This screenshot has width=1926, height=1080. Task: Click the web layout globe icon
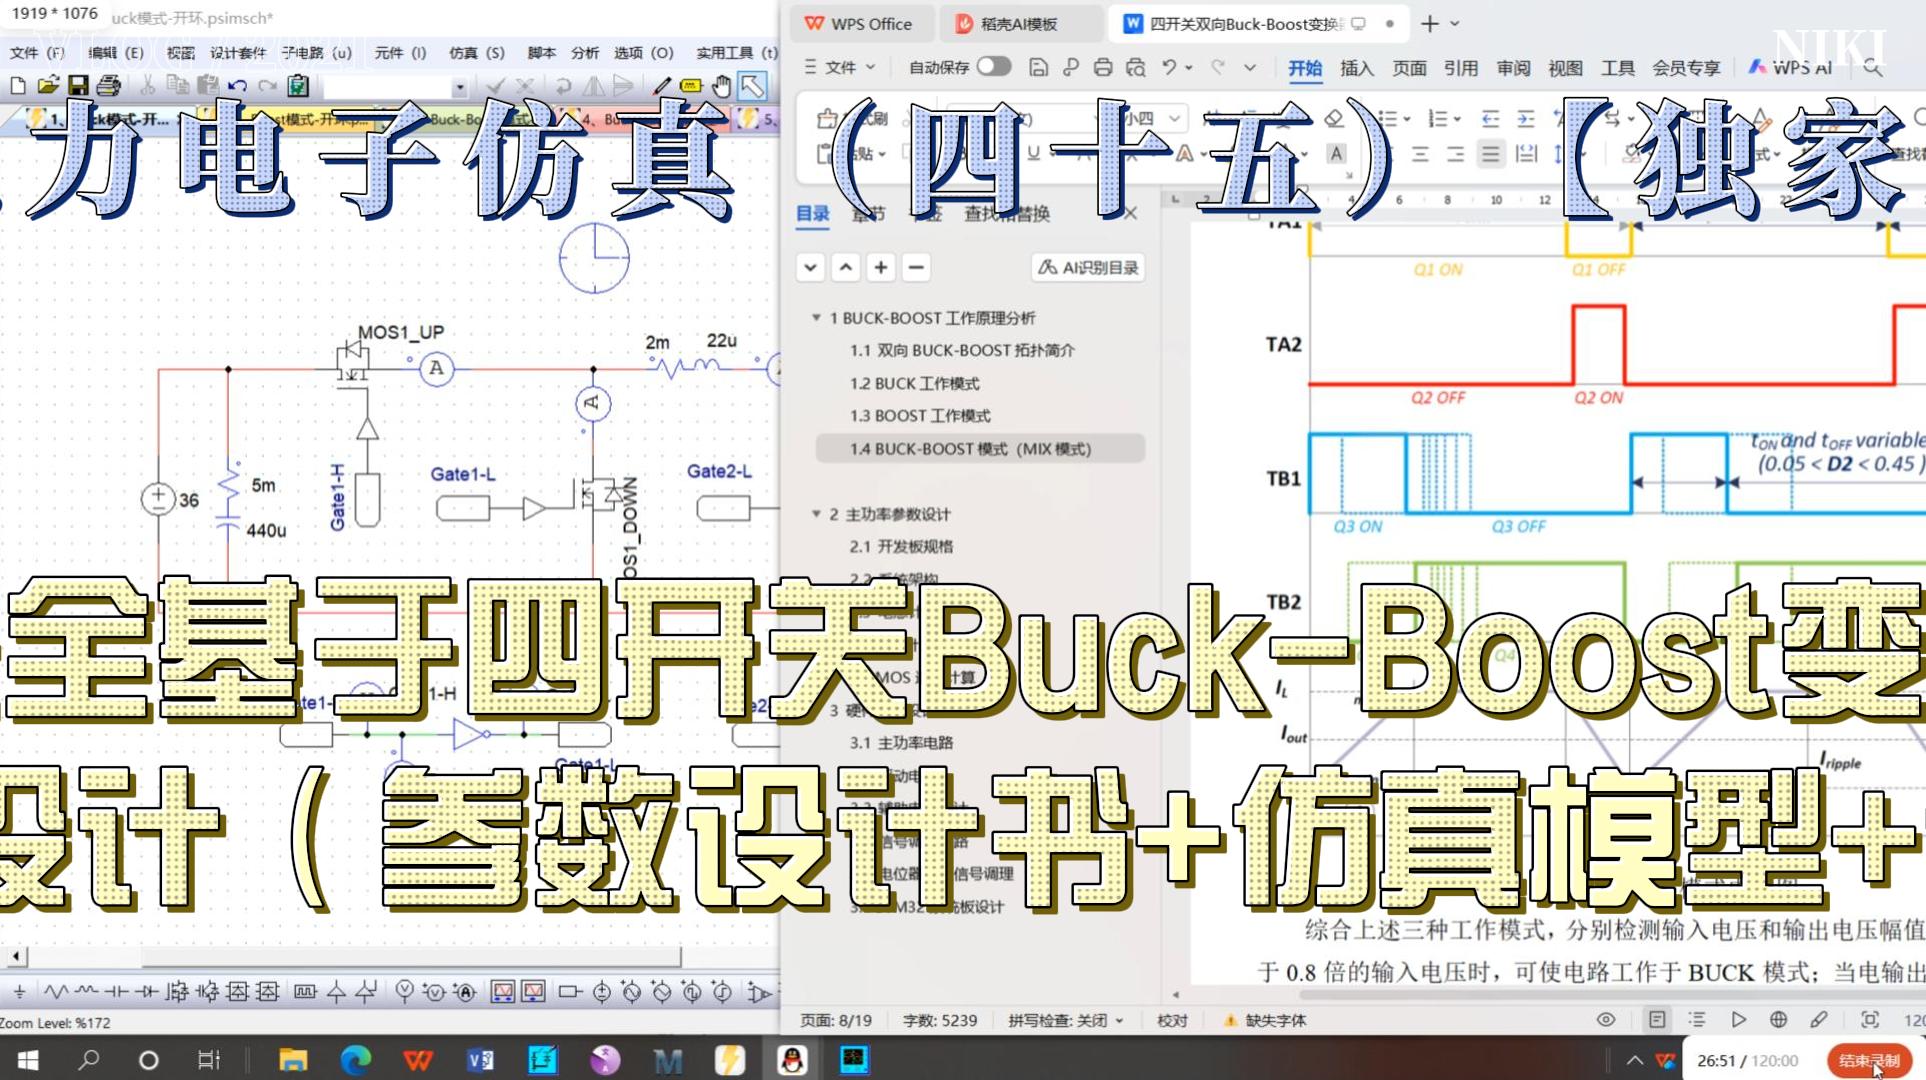(x=1778, y=1020)
